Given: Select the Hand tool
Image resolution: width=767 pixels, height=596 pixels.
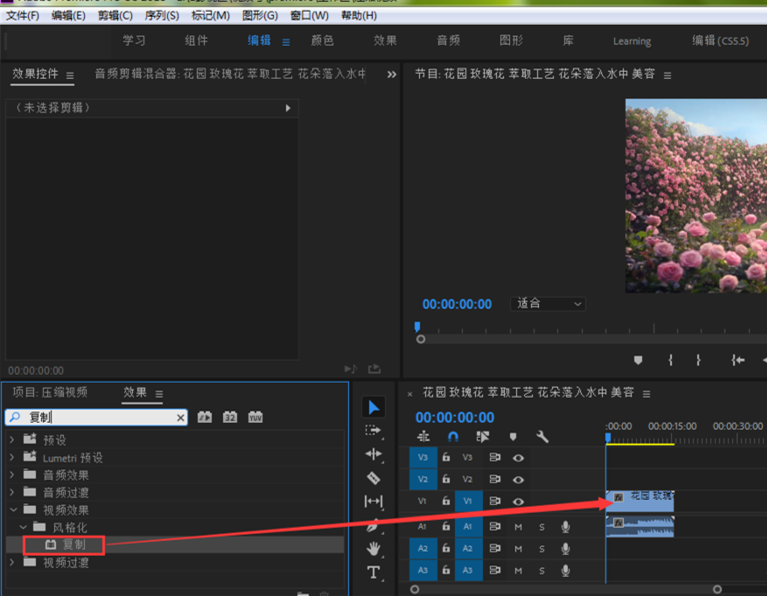Looking at the screenshot, I should pos(373,549).
